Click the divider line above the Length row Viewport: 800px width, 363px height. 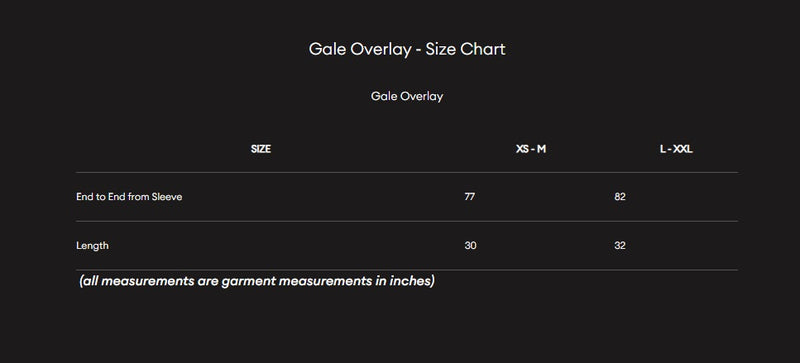[407, 221]
